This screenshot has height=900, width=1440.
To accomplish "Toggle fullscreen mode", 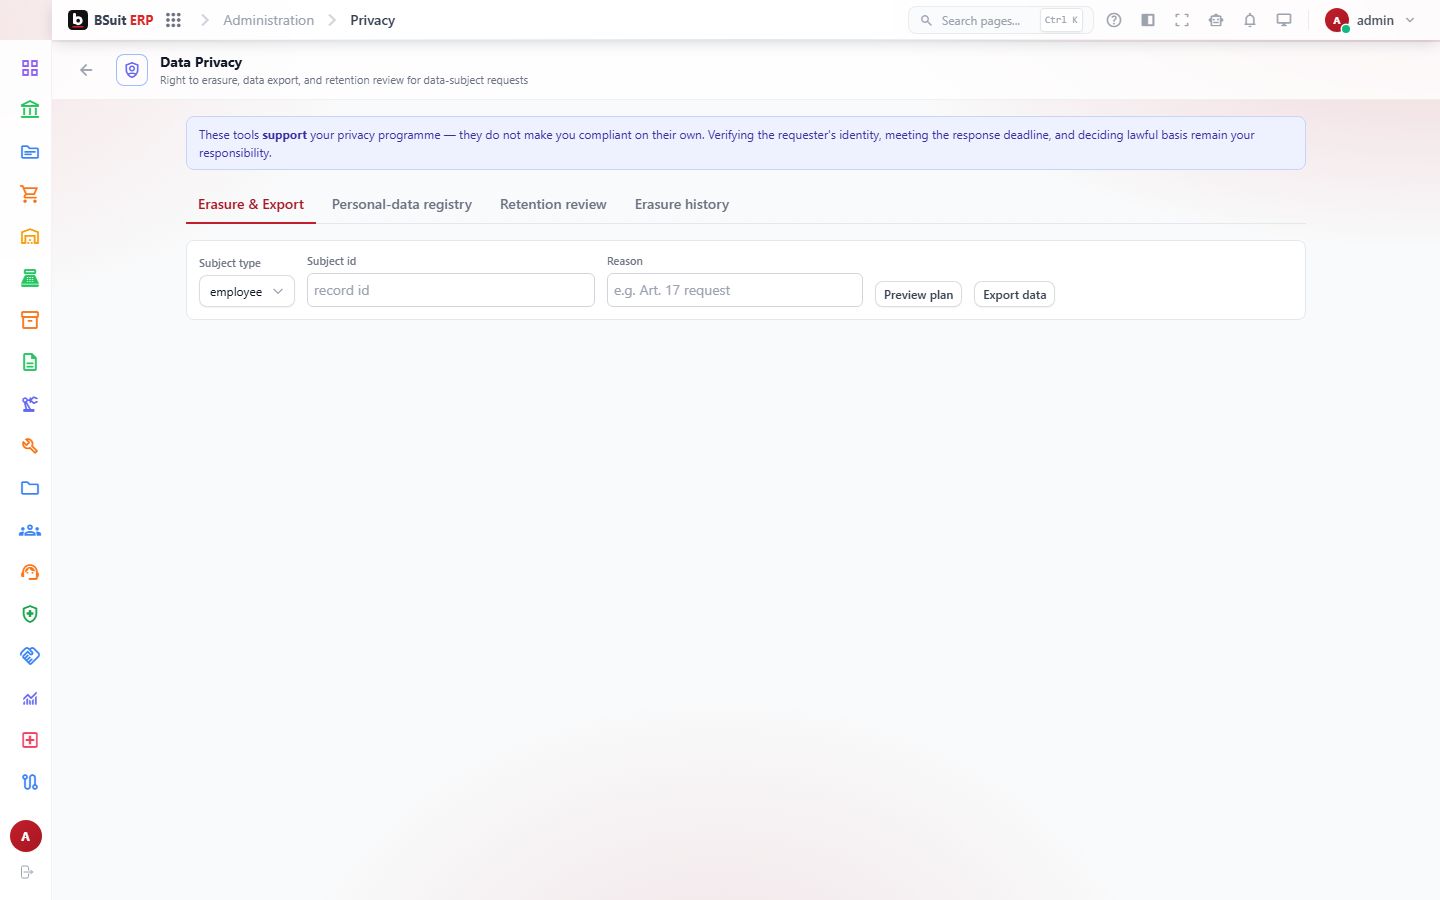I will [1182, 20].
